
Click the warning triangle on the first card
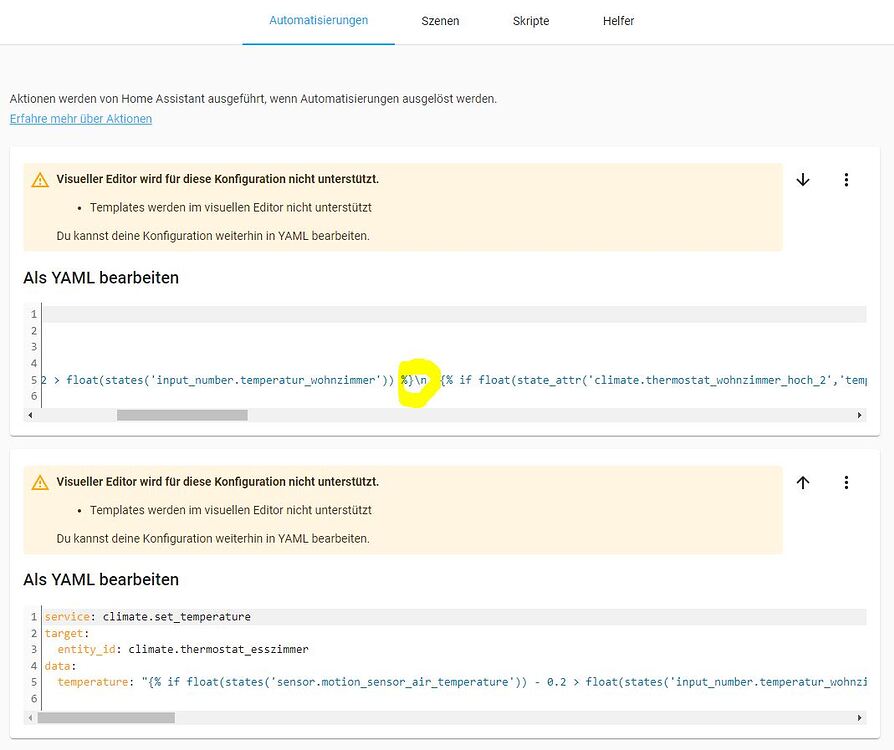coord(40,179)
